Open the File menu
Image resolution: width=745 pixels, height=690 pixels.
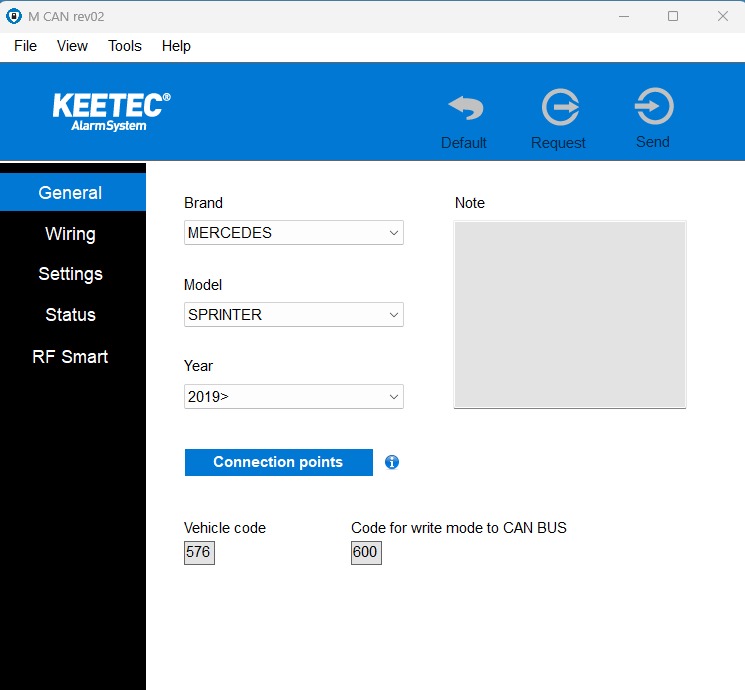pyautogui.click(x=25, y=46)
